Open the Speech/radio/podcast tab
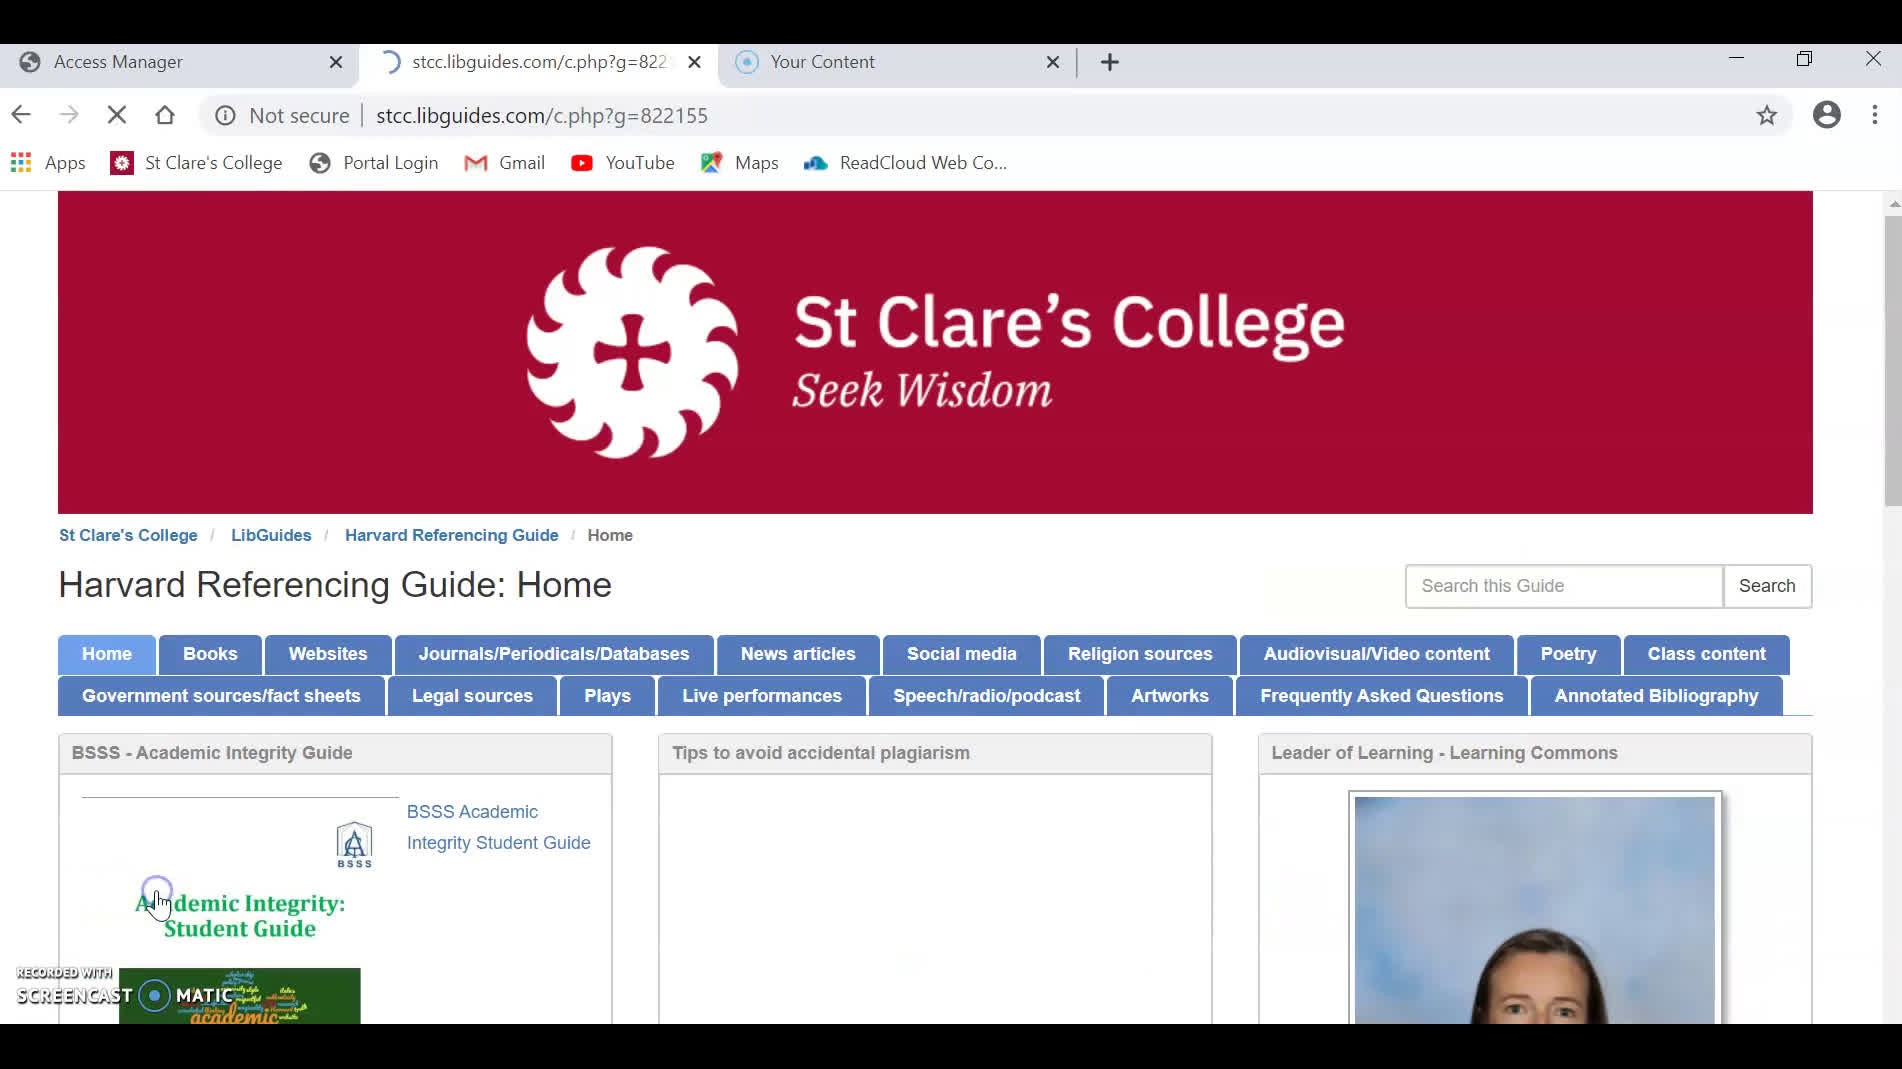This screenshot has width=1902, height=1069. point(987,696)
